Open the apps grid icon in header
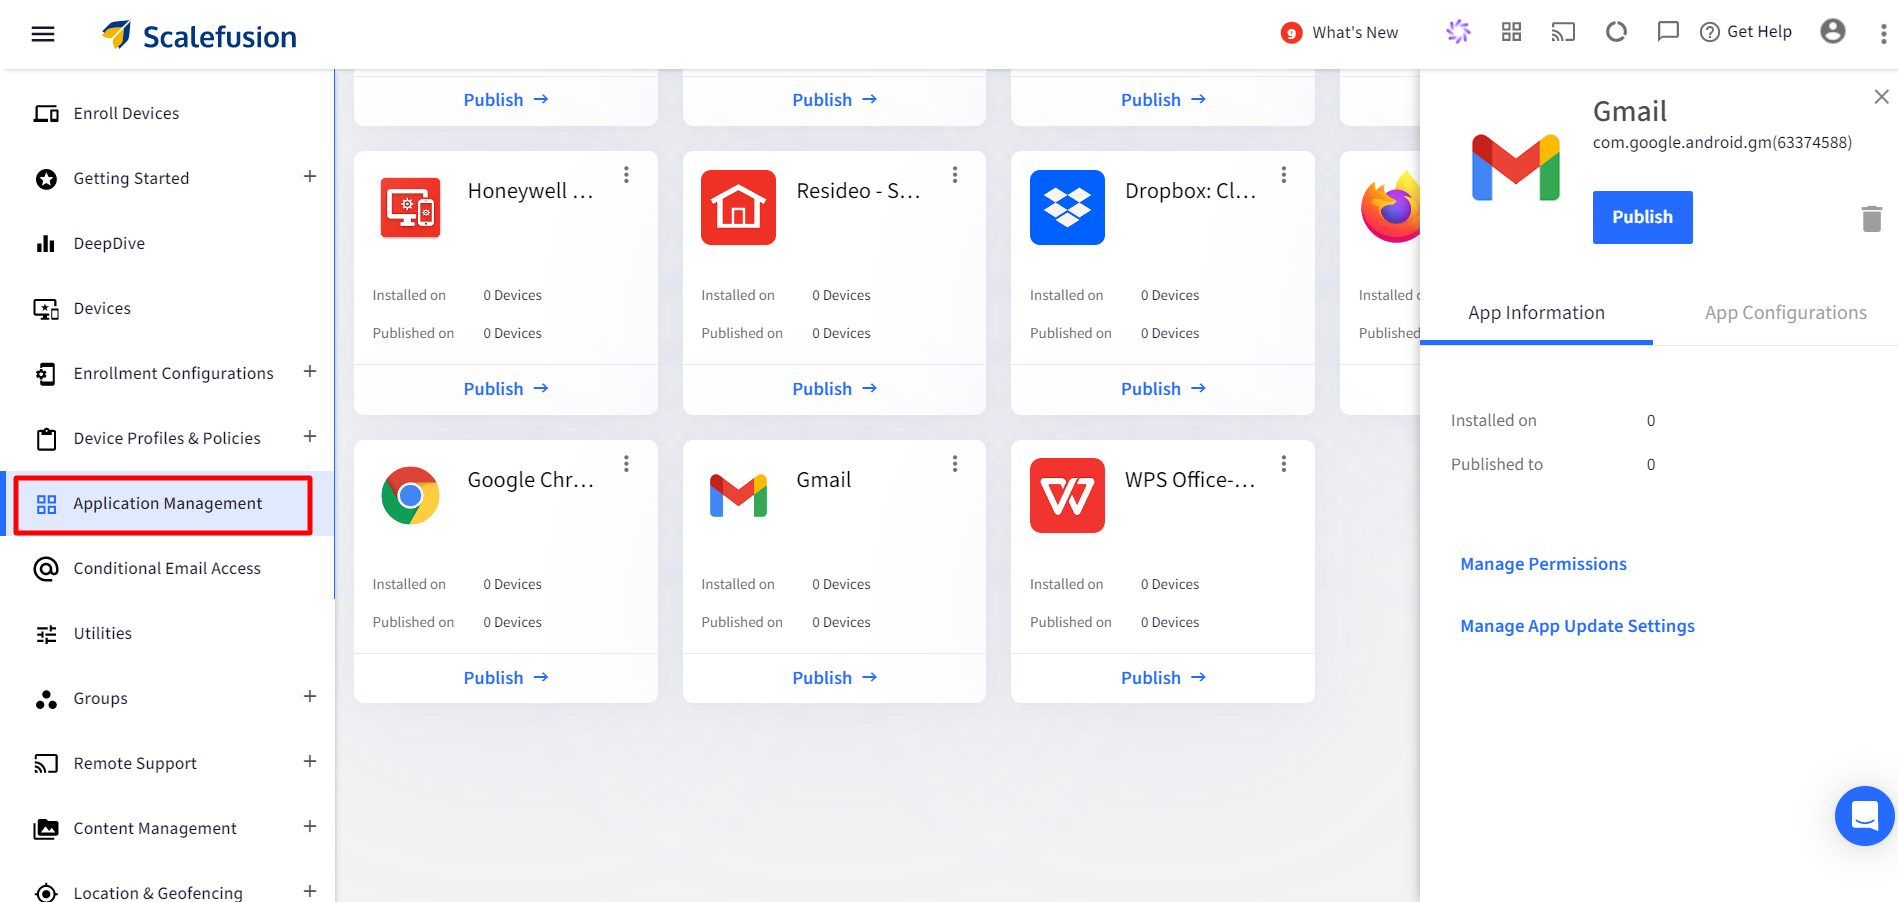This screenshot has width=1898, height=902. pos(1511,32)
